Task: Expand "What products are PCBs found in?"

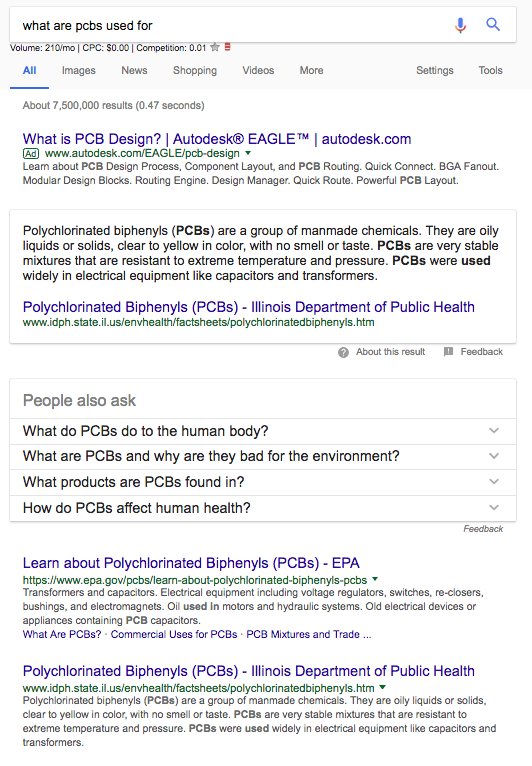Action: [263, 482]
